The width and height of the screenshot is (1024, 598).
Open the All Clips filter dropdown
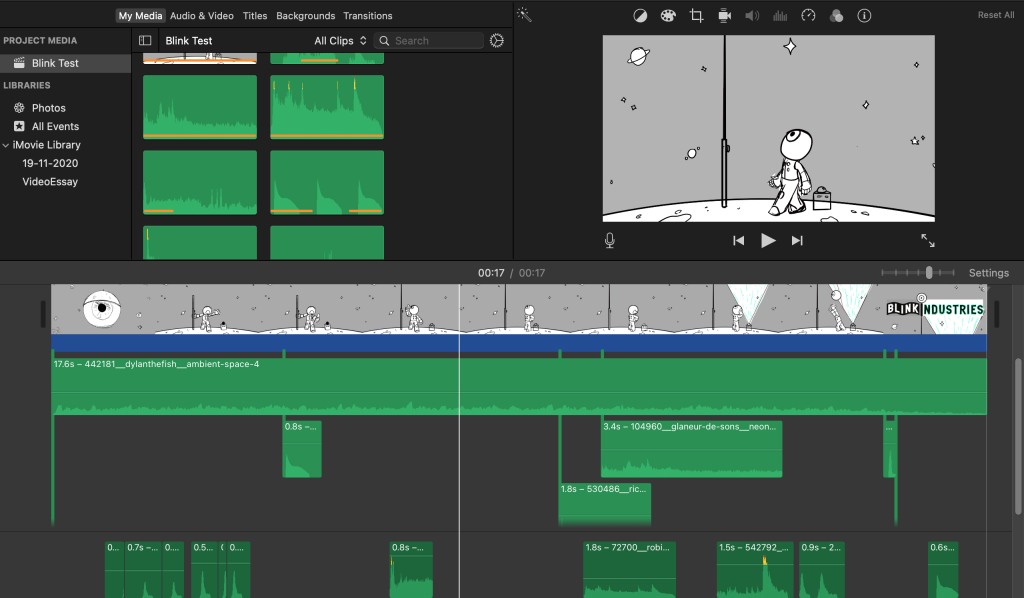340,41
